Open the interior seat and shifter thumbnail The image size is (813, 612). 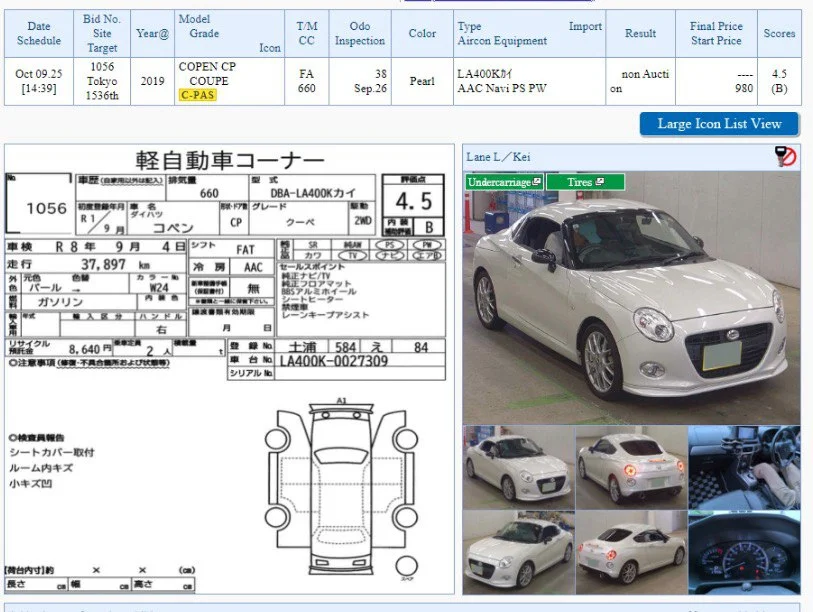point(744,468)
